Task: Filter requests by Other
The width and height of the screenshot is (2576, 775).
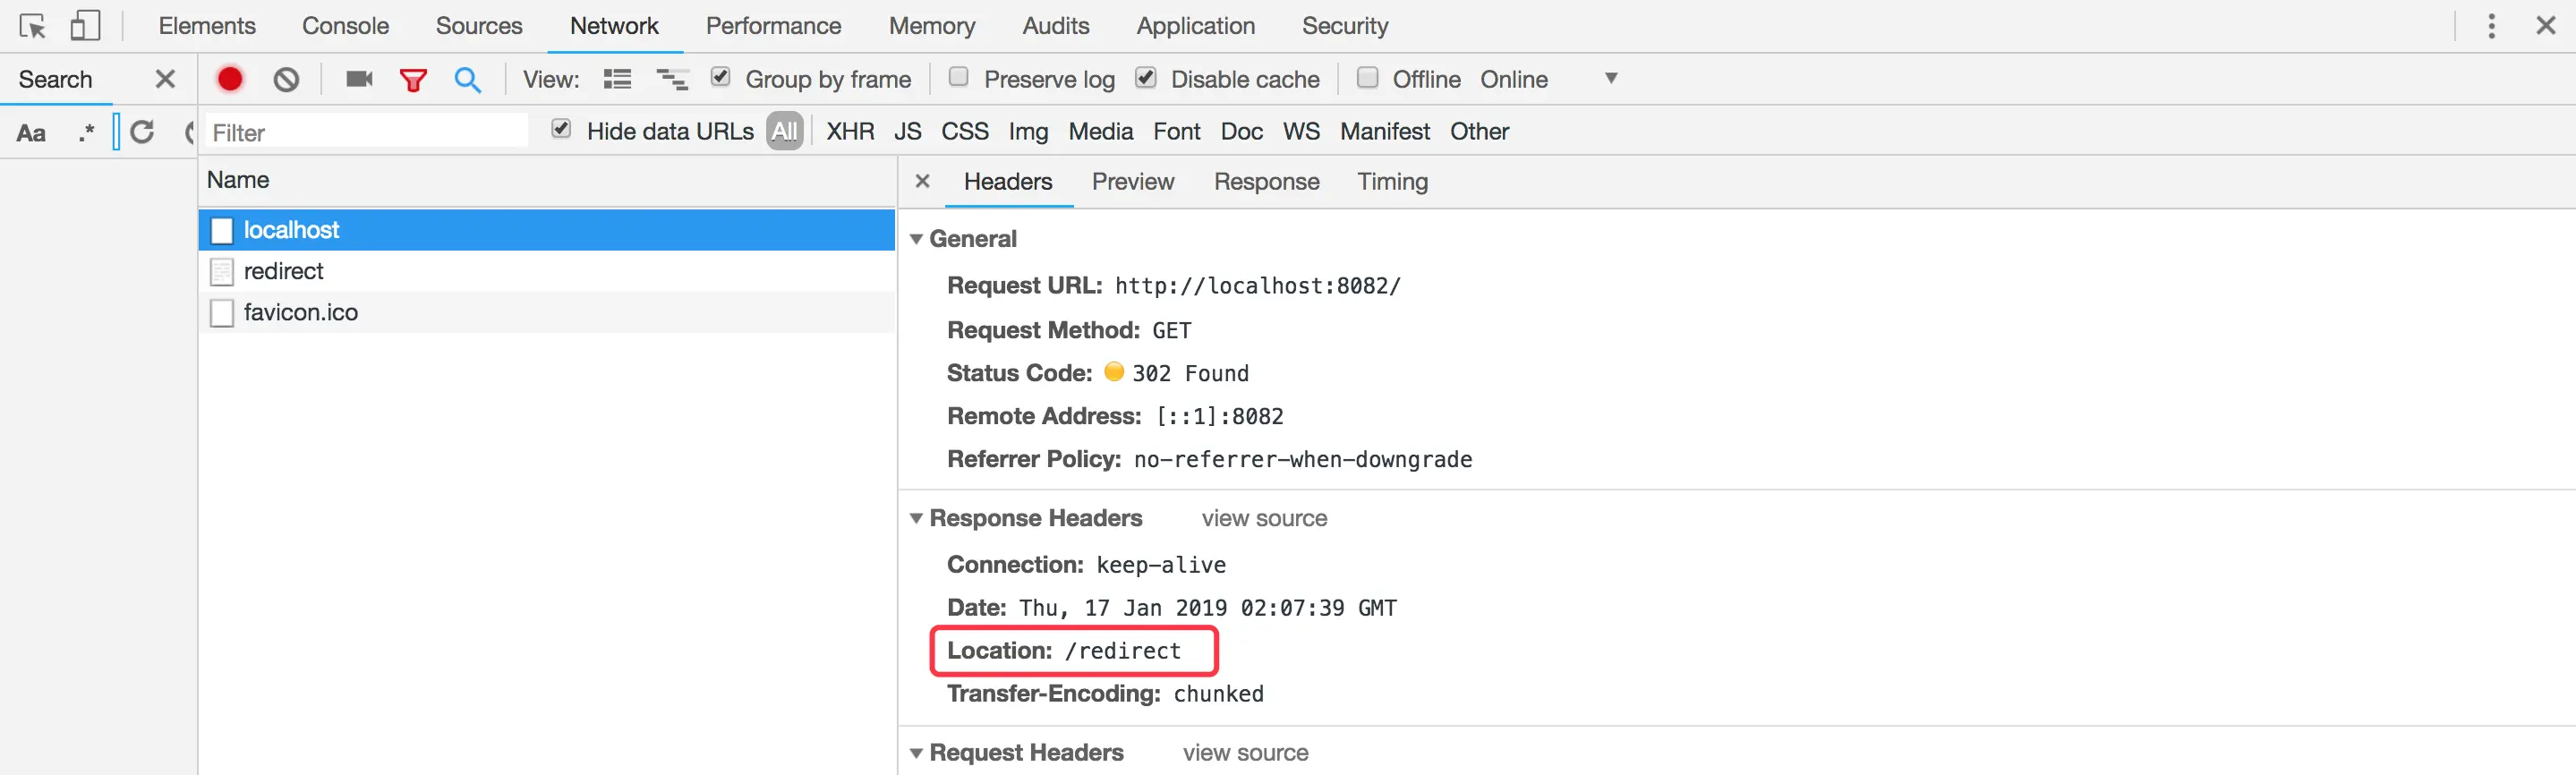Action: (x=1479, y=132)
